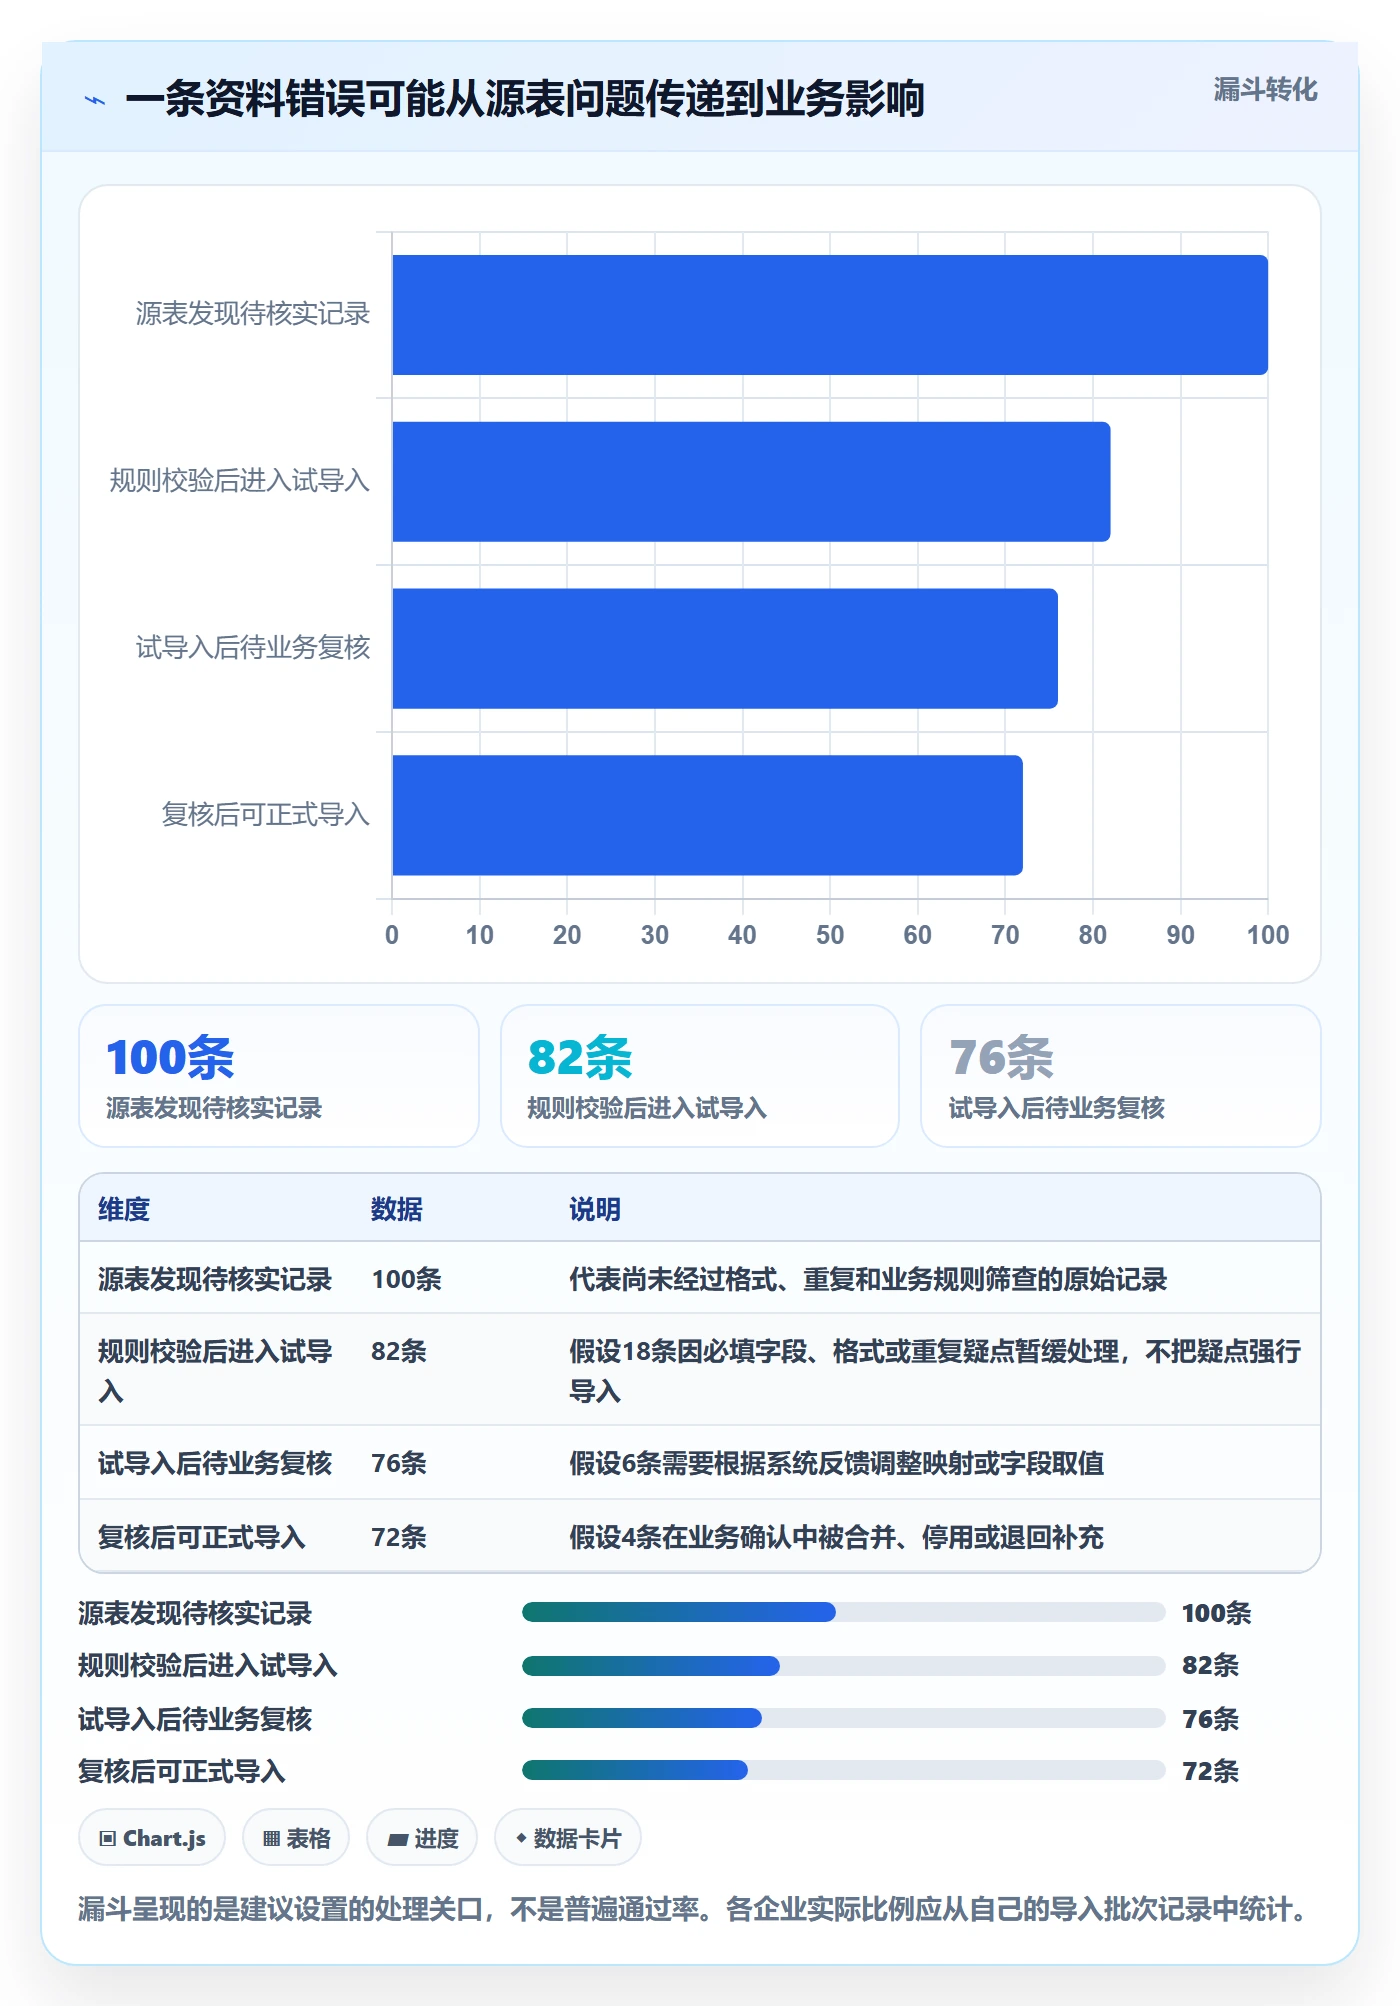
Task: Click table cell 源表发现待核实记录
Action: [215, 1279]
